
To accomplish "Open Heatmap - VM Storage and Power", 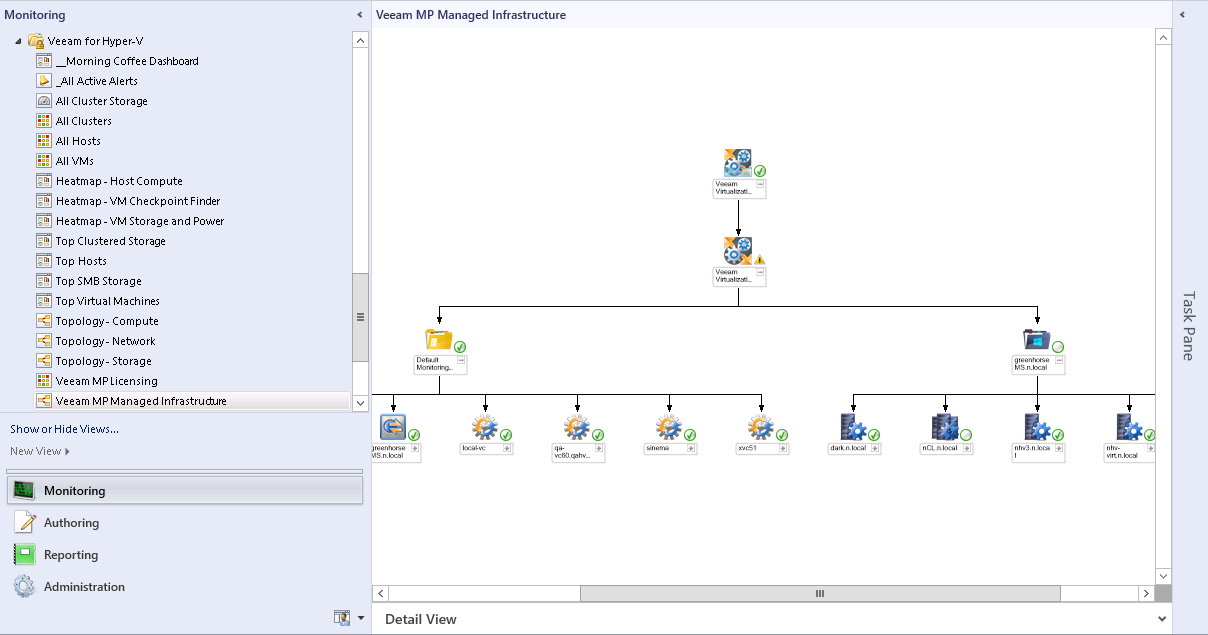I will (140, 221).
